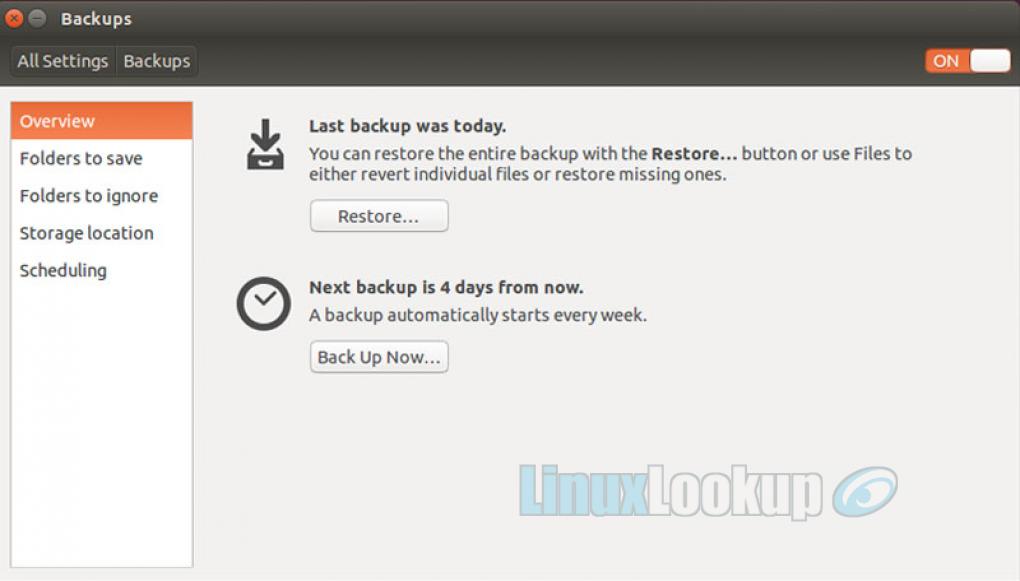1020x581 pixels.
Task: Click the LinuxLookup swirl logo icon
Action: [x=865, y=491]
